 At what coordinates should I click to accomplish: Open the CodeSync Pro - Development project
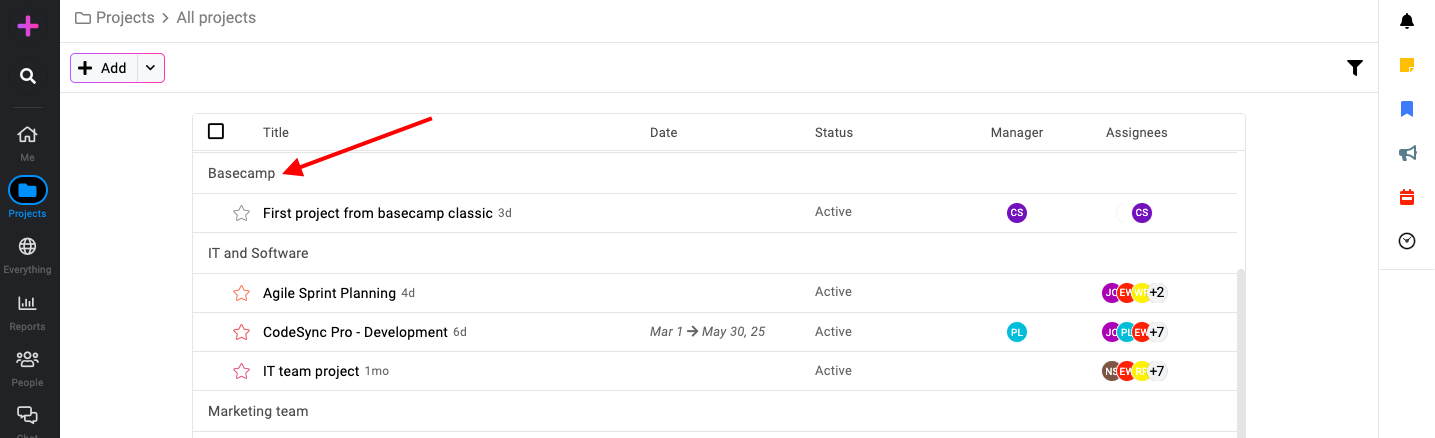(355, 332)
